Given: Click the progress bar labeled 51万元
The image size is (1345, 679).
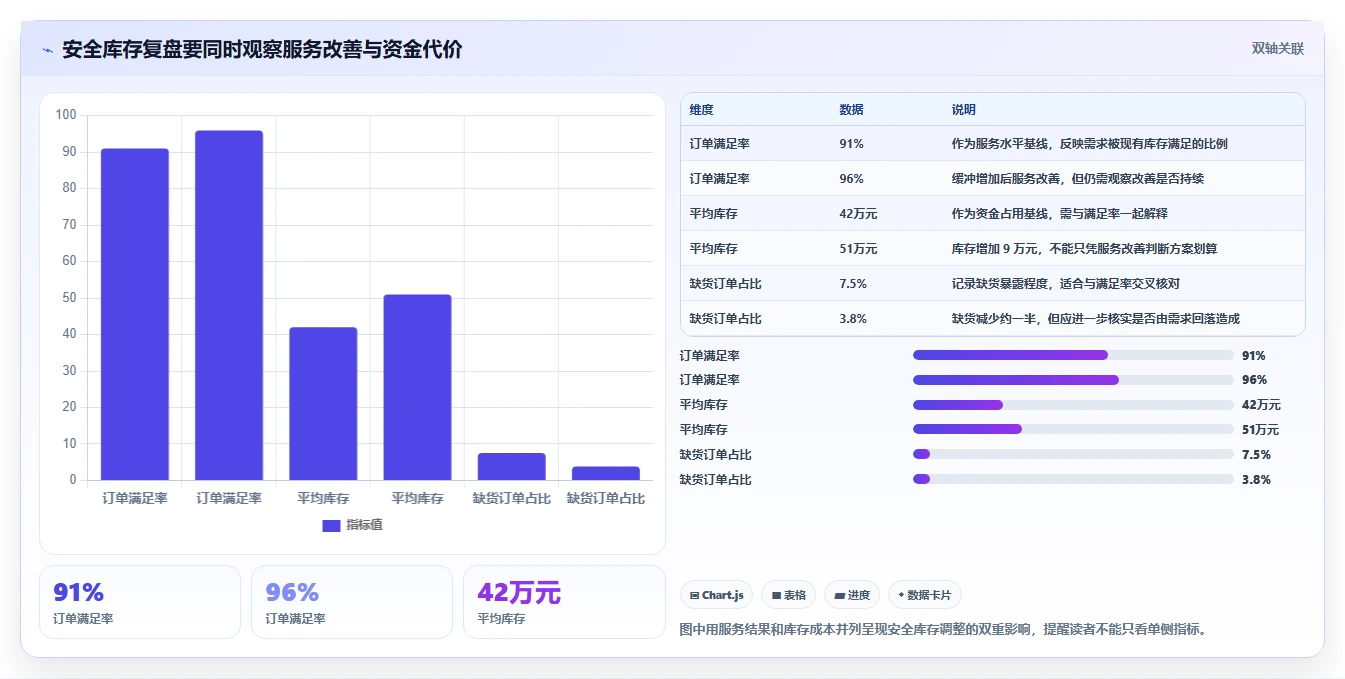Looking at the screenshot, I should [1073, 429].
